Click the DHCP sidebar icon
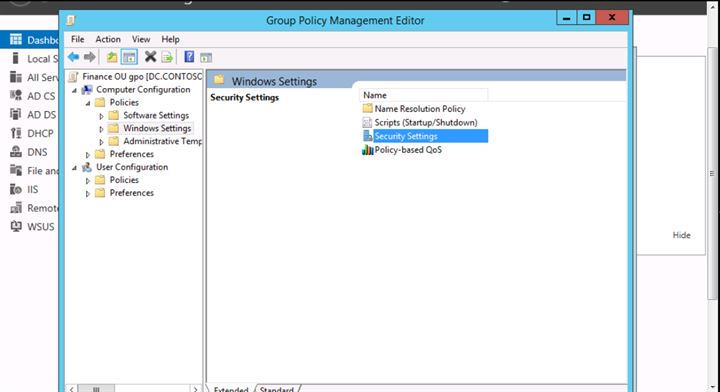The image size is (720, 392). point(16,133)
